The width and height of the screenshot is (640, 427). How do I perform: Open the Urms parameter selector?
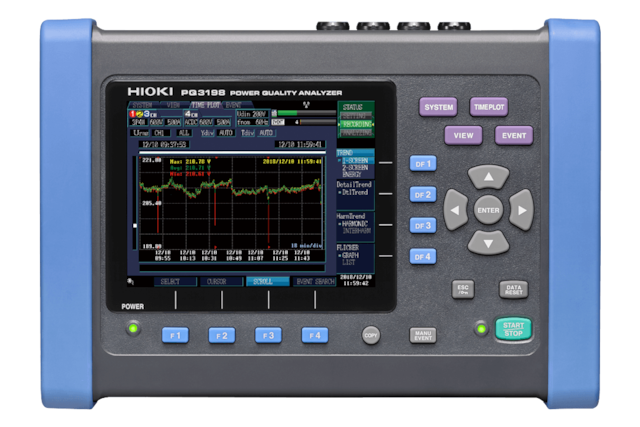click(141, 133)
